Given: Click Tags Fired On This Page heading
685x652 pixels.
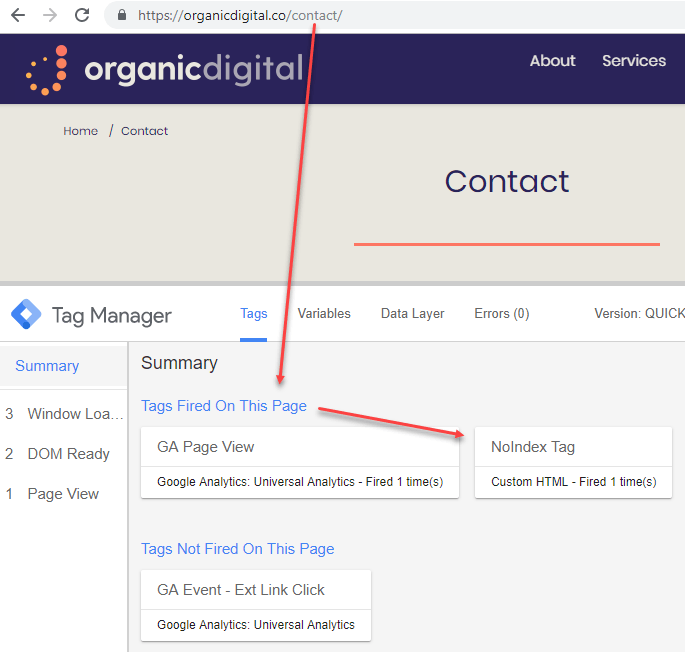Looking at the screenshot, I should tap(224, 406).
